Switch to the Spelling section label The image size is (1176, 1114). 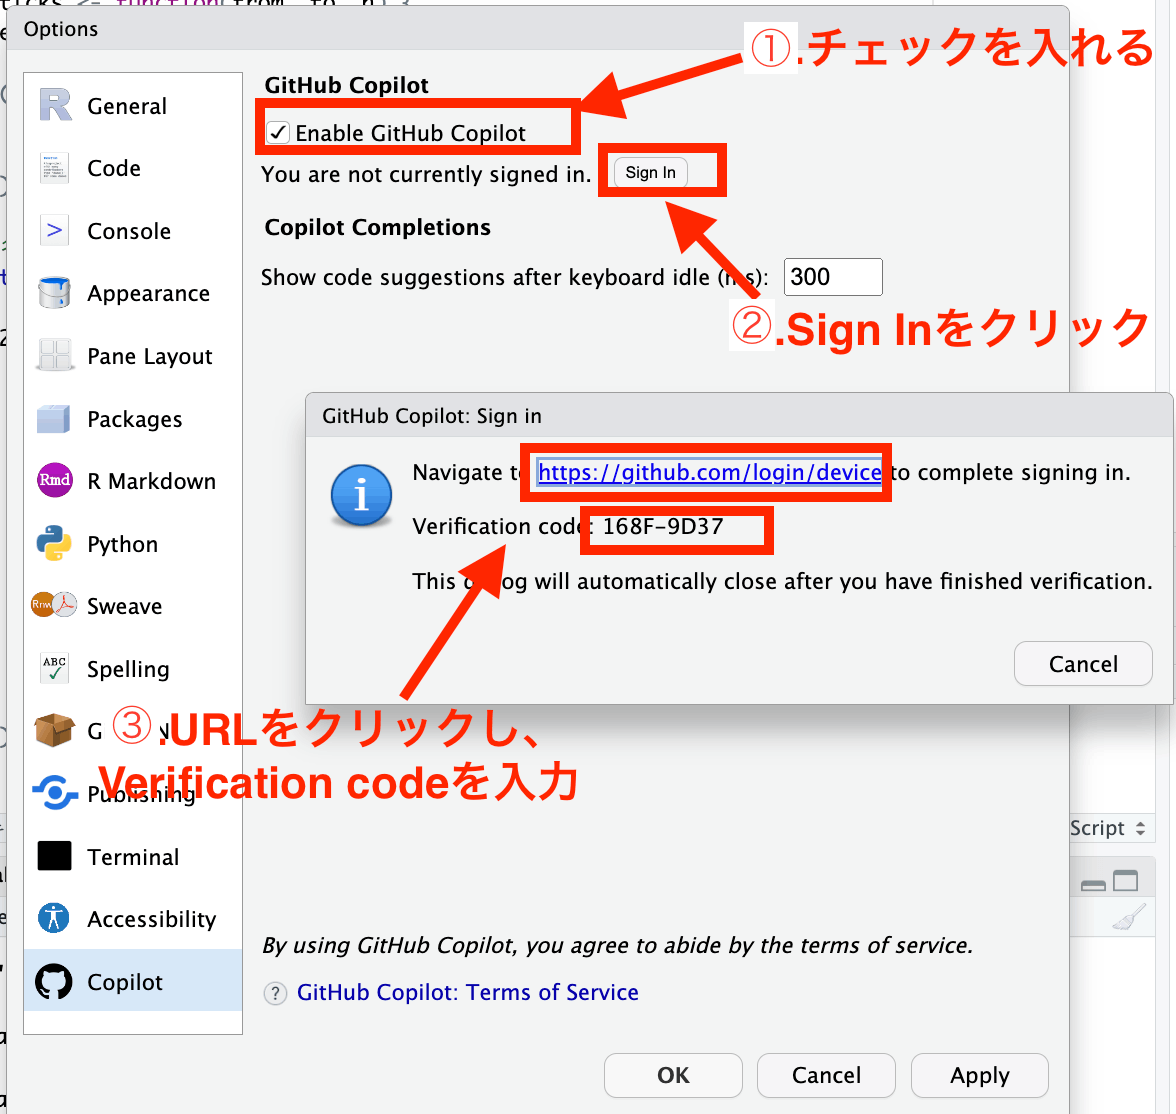pyautogui.click(x=128, y=669)
